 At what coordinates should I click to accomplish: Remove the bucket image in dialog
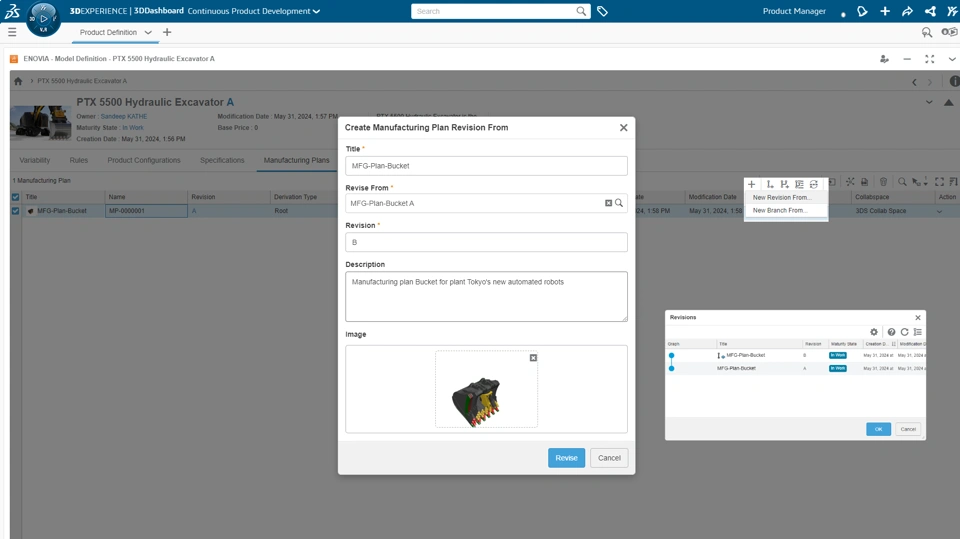pos(533,358)
